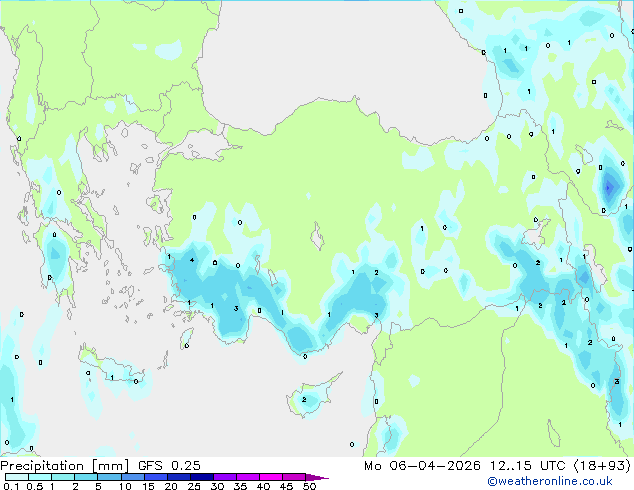Pick the 35–40 mm violet legend swatch
634x490 pixels.
tap(247, 477)
